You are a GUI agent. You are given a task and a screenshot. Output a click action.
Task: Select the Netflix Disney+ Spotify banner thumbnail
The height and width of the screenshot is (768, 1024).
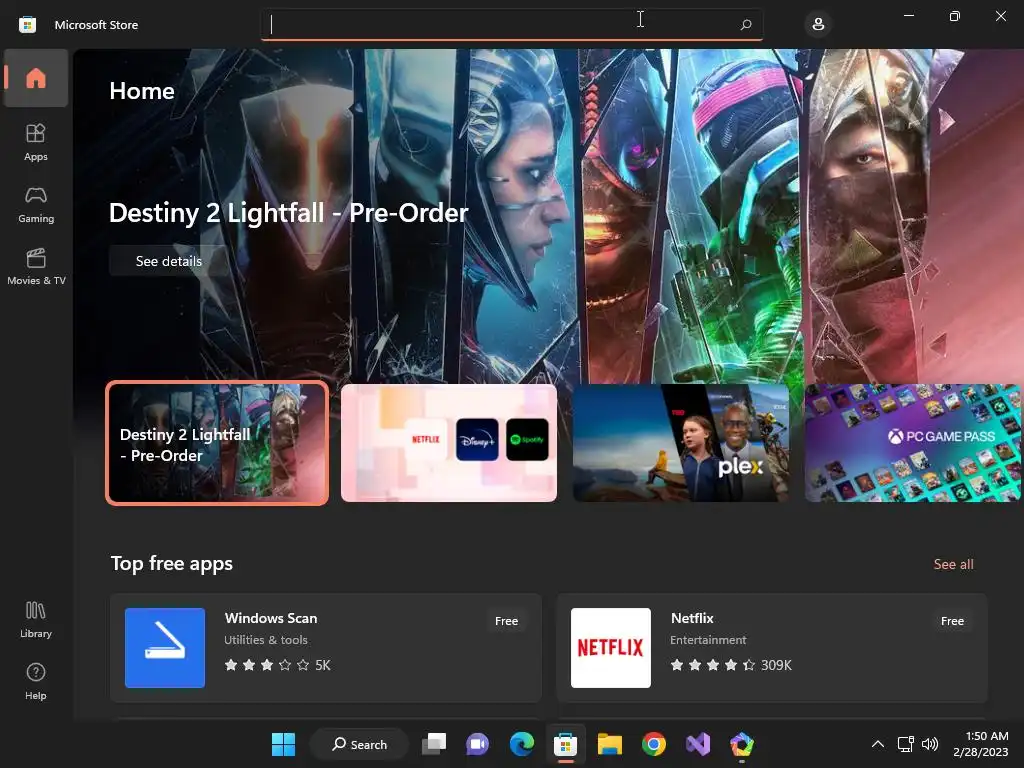[x=449, y=443]
